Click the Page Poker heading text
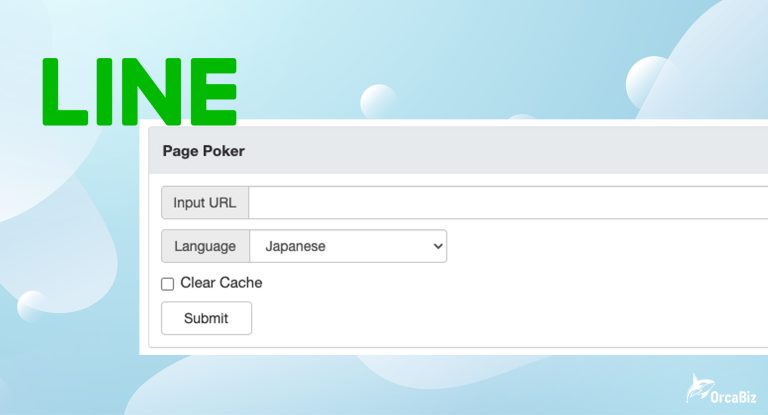This screenshot has height=415, width=768. click(203, 151)
